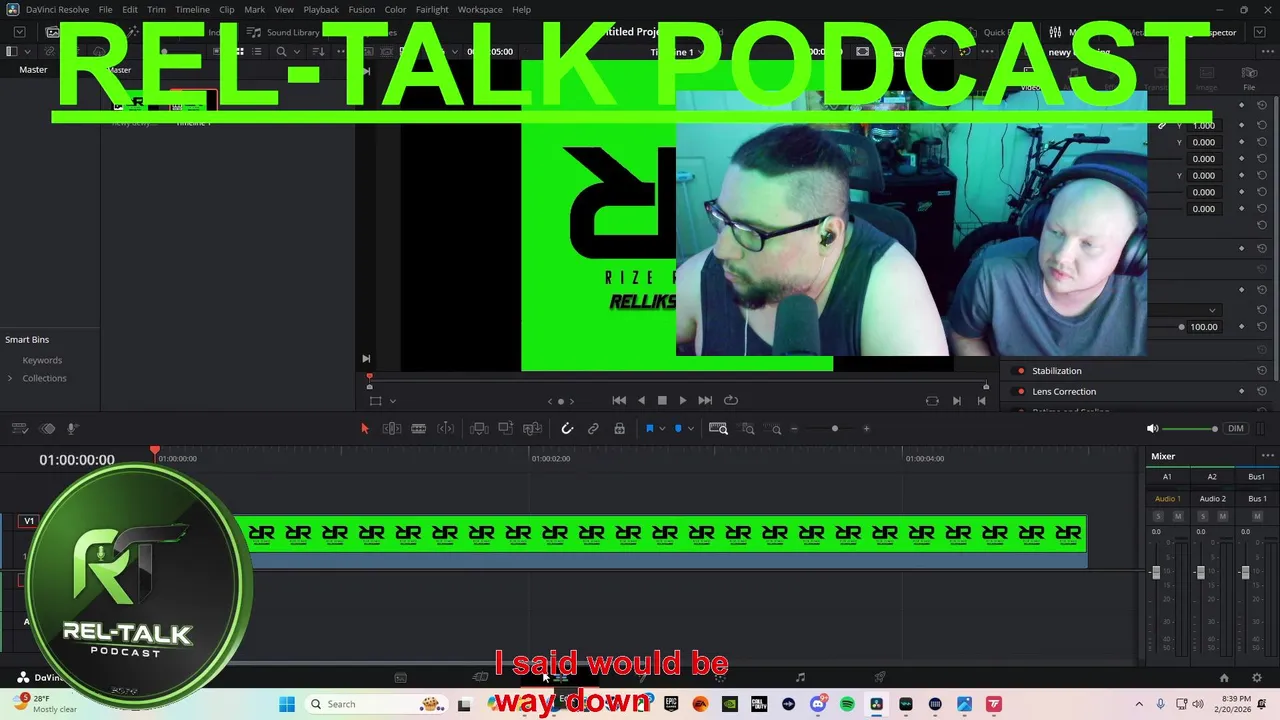
Task: Toggle loop playback
Action: 731,400
